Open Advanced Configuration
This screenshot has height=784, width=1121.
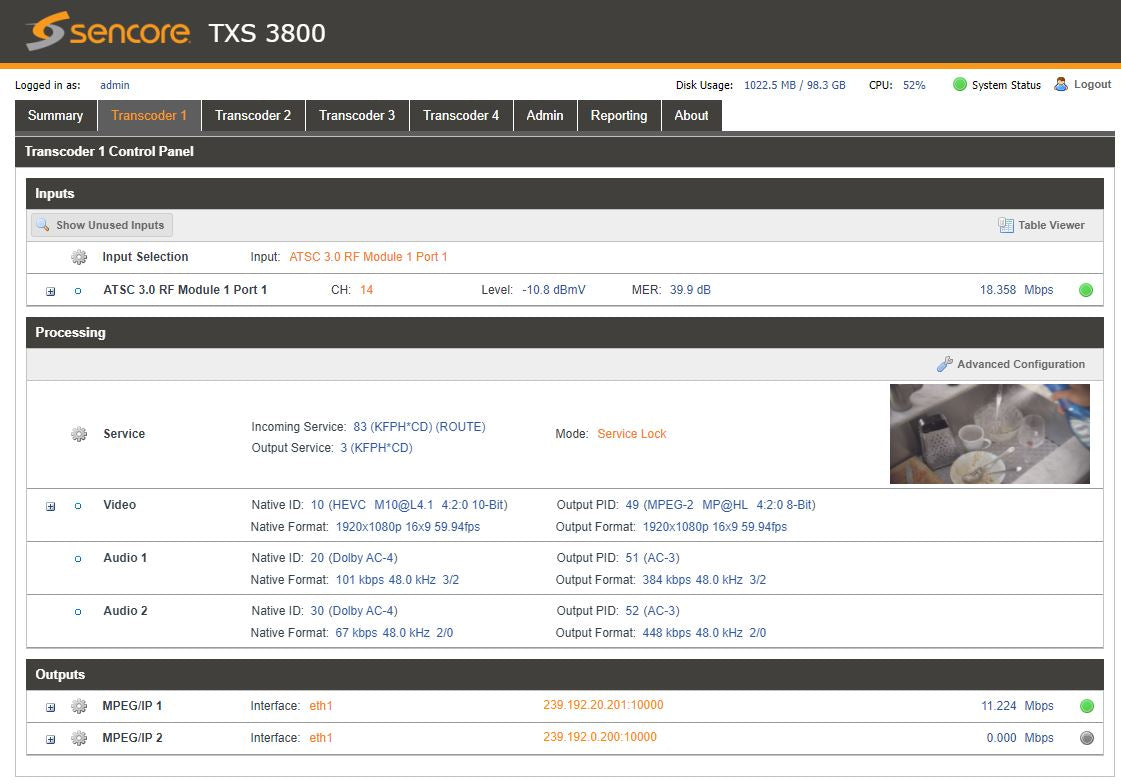(1011, 364)
